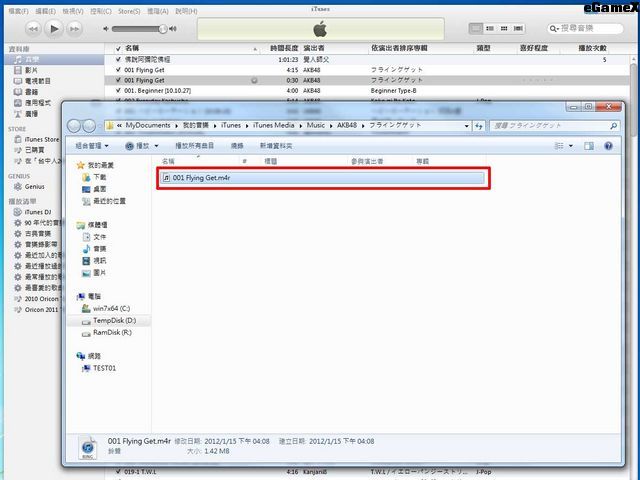Switch iTunes to album list view

(x=490, y=28)
